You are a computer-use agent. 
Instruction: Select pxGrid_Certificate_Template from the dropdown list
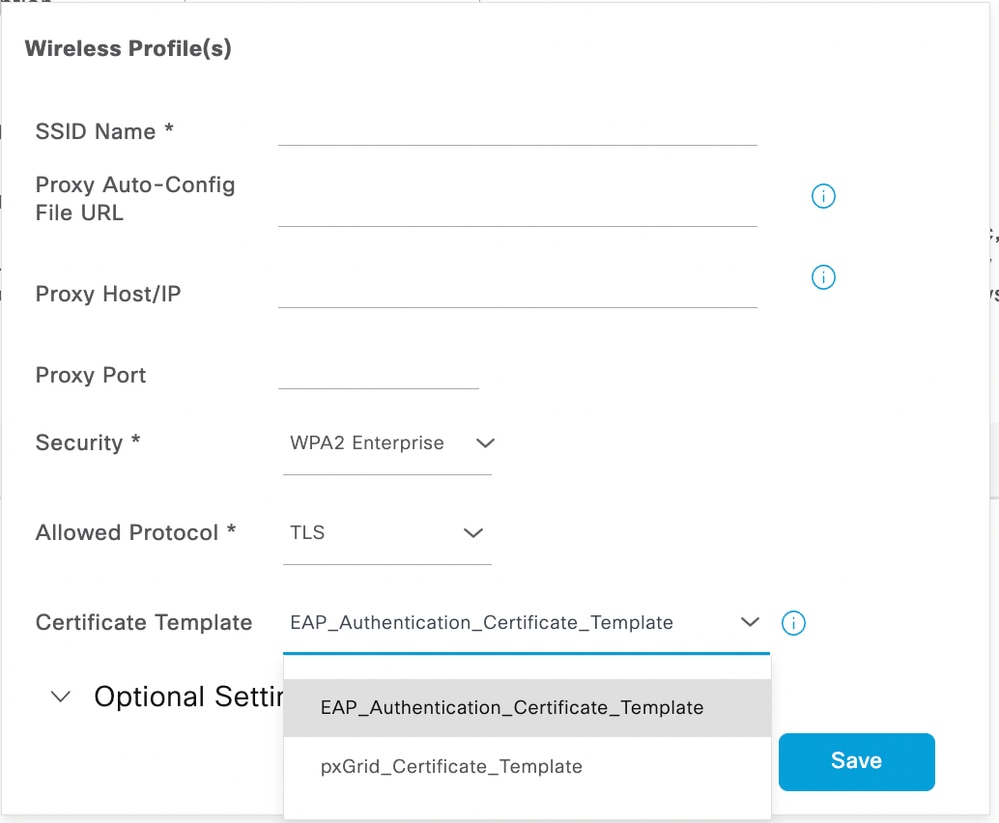point(452,766)
